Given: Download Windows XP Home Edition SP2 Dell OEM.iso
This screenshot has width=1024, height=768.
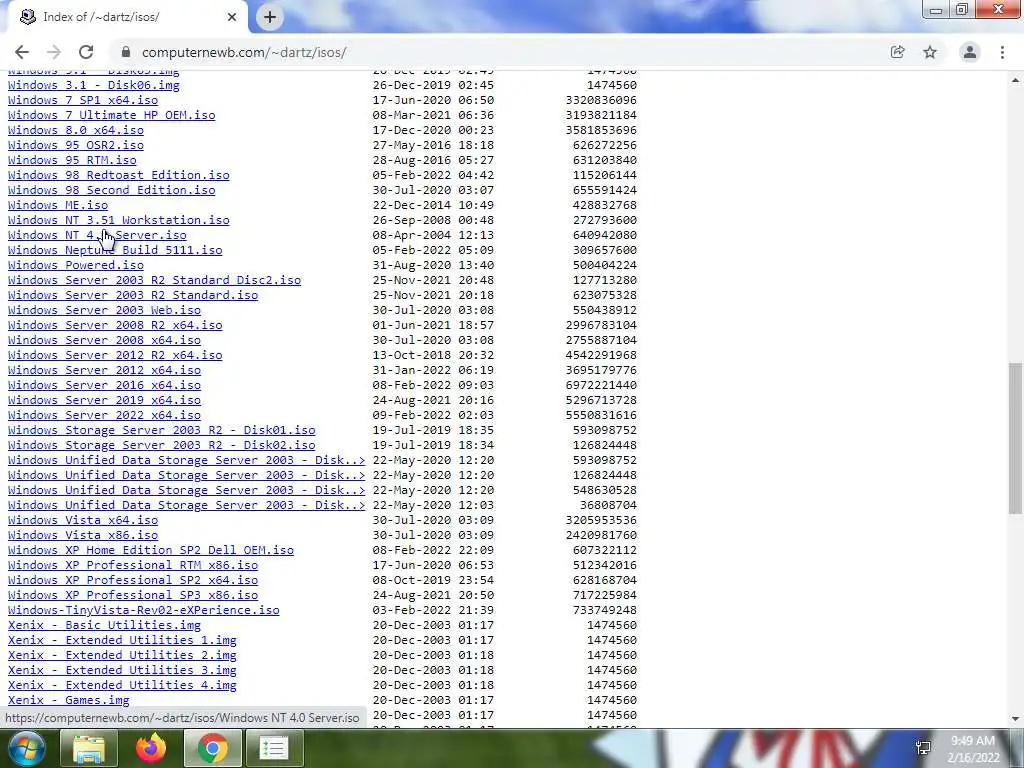Looking at the screenshot, I should pyautogui.click(x=151, y=551).
